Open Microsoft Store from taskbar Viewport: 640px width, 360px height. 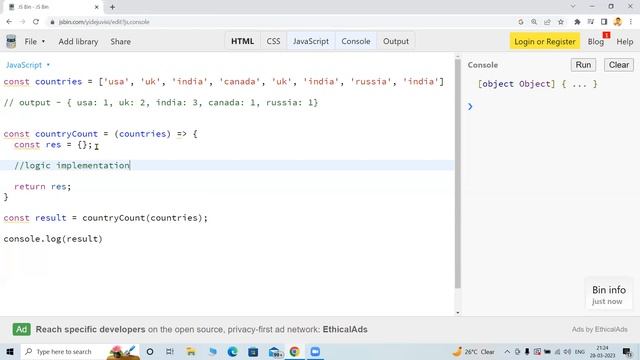(x=253, y=351)
